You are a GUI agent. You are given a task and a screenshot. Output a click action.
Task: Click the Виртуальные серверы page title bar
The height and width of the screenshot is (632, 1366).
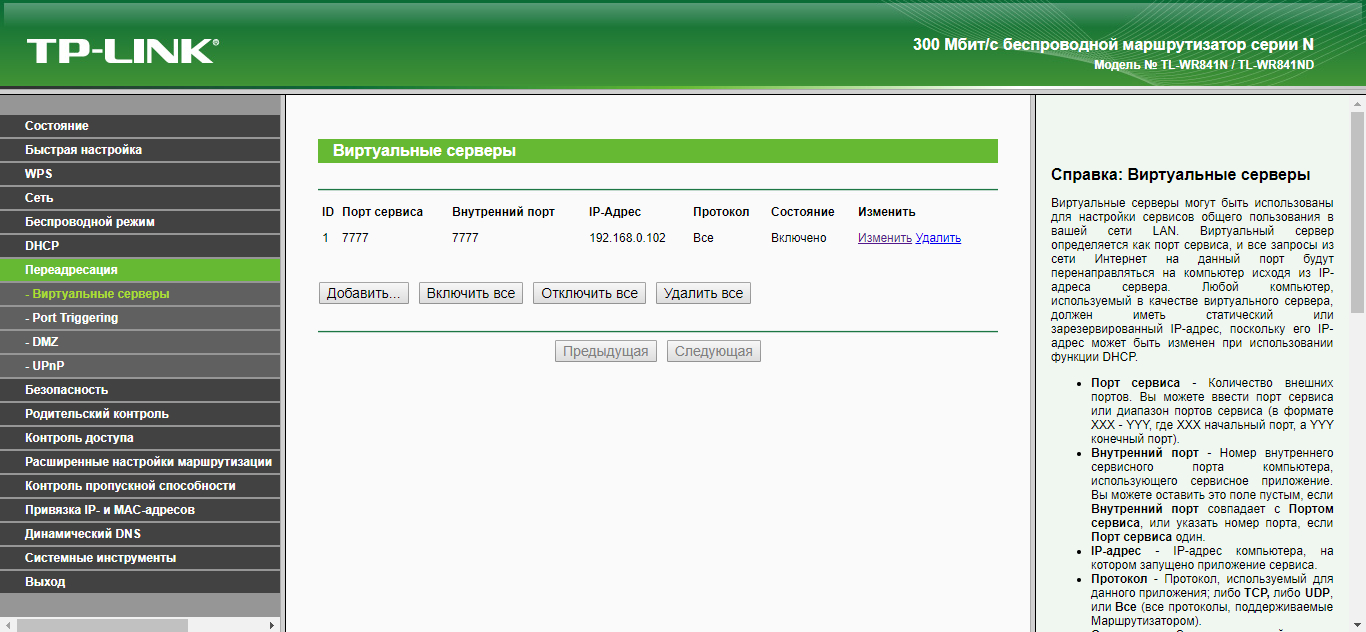tap(658, 151)
